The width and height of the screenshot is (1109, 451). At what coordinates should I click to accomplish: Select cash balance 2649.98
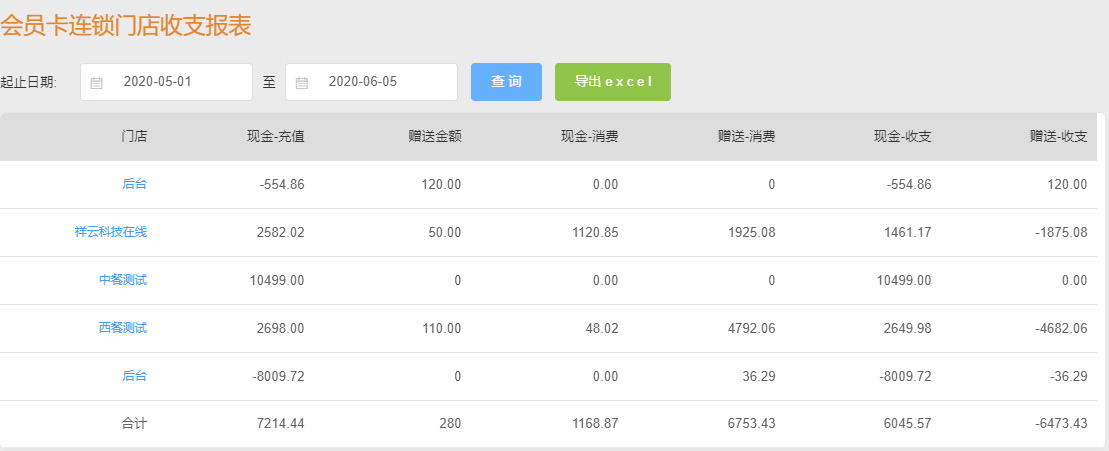click(907, 328)
